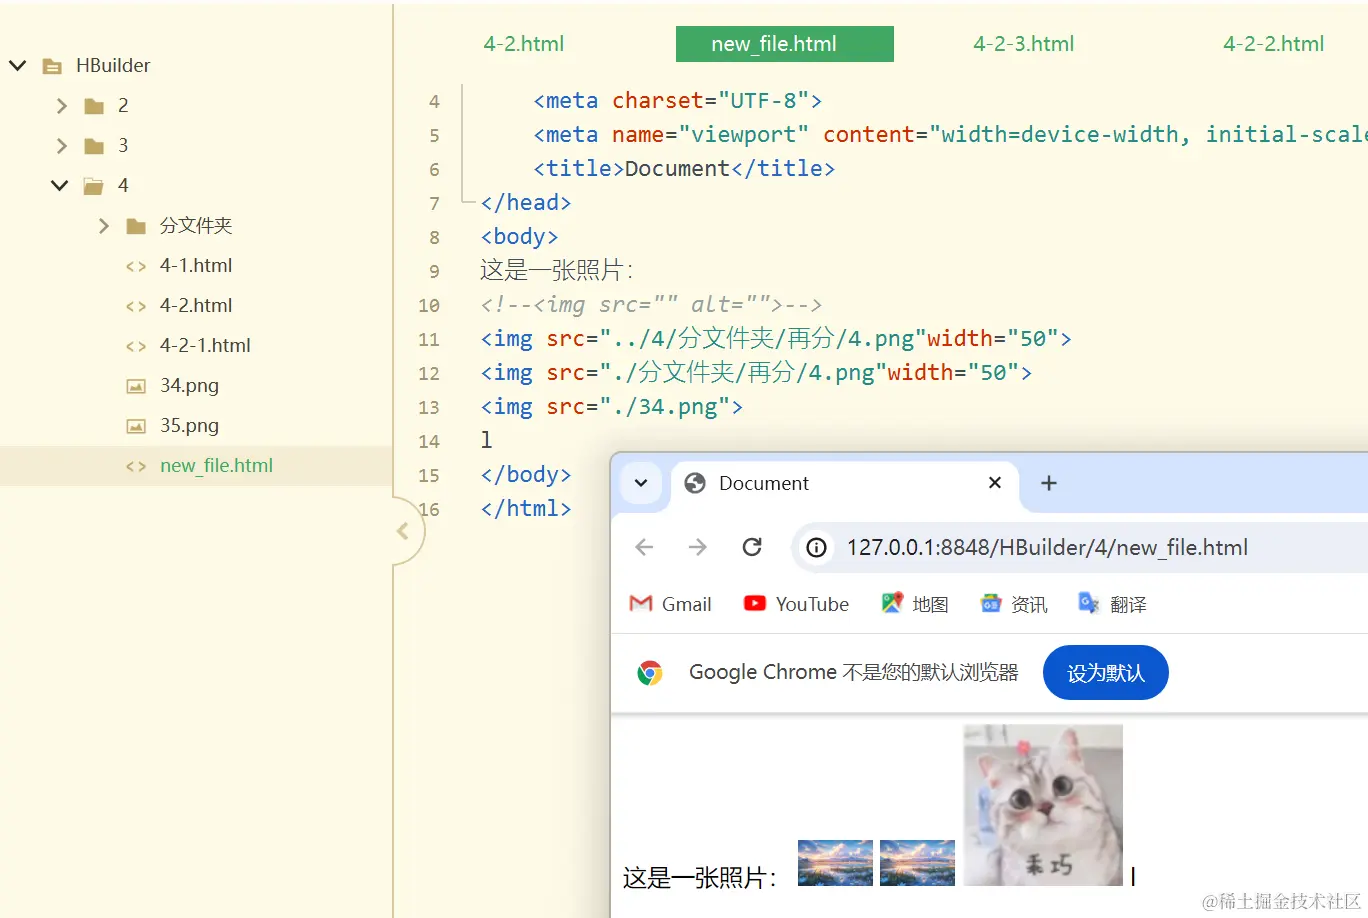This screenshot has width=1368, height=918.
Task: Collapse the sidebar with the arrow handle
Action: coord(403,531)
